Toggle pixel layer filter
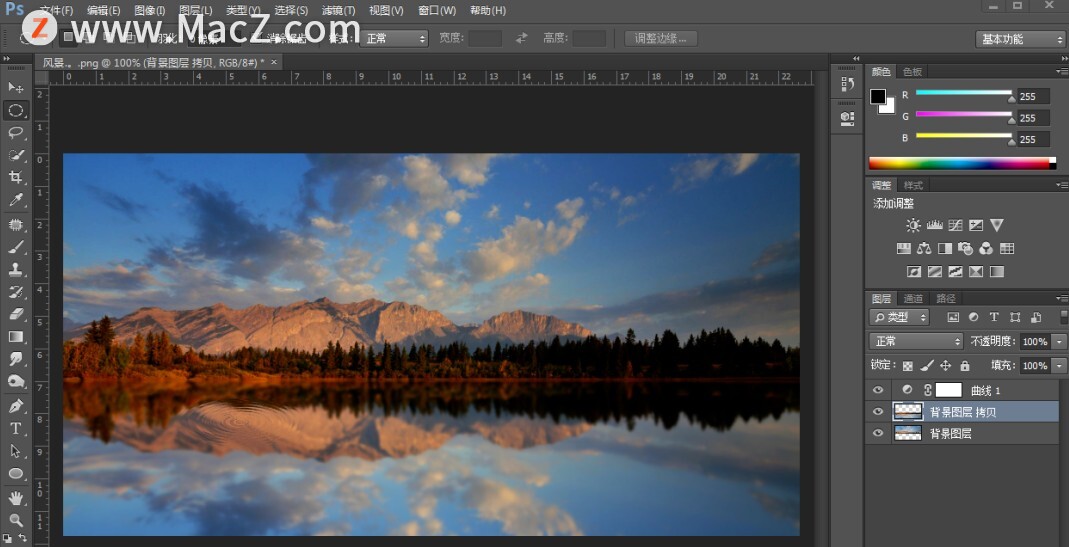1069x547 pixels. (x=953, y=317)
